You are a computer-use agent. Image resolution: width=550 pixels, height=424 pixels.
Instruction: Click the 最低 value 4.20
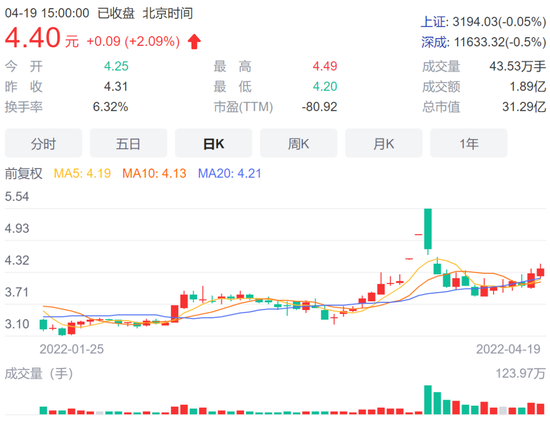point(325,86)
